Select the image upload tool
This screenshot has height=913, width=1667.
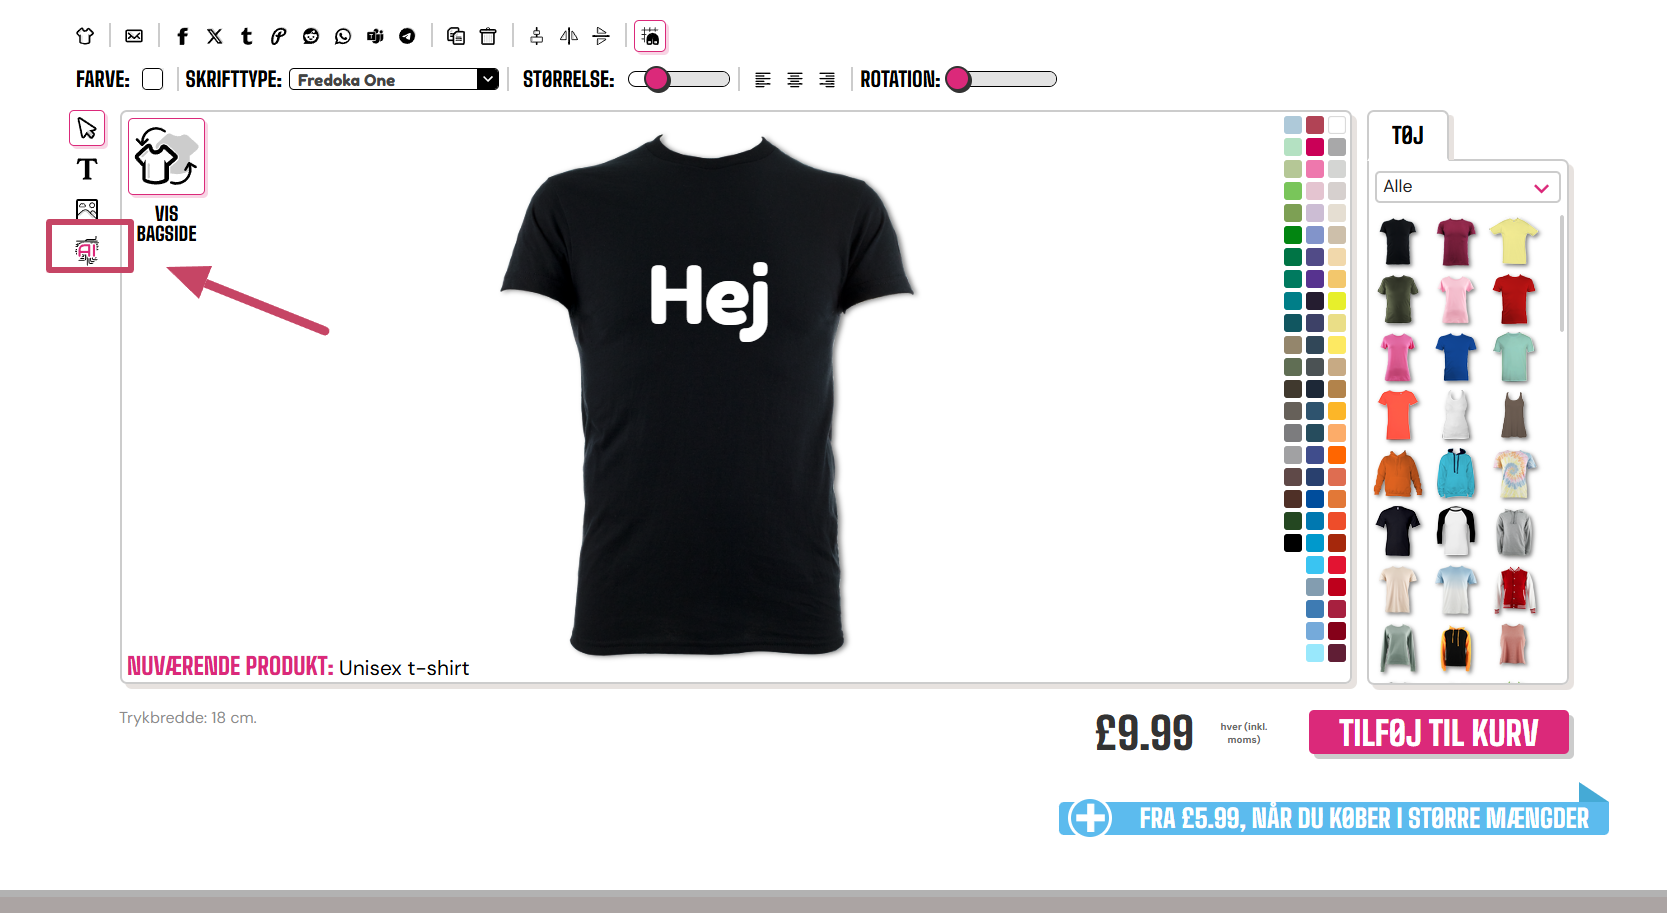click(87, 209)
